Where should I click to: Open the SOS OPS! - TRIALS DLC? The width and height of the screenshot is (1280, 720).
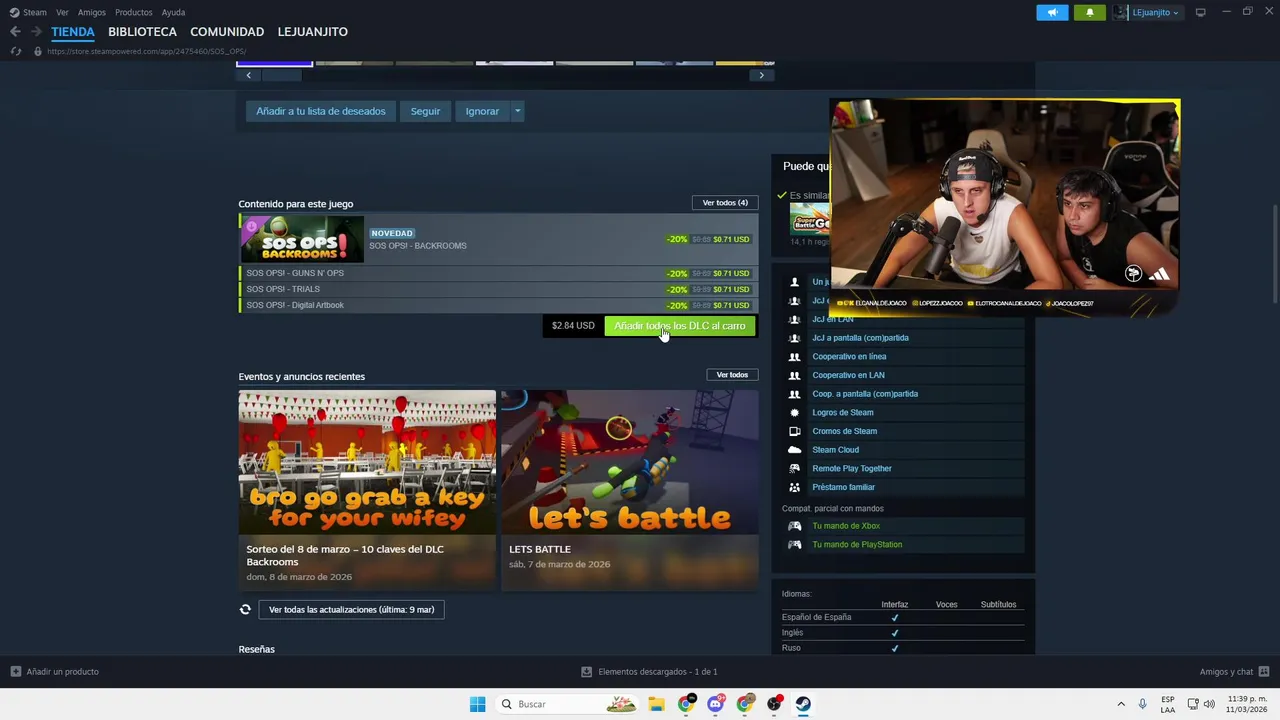coord(498,289)
